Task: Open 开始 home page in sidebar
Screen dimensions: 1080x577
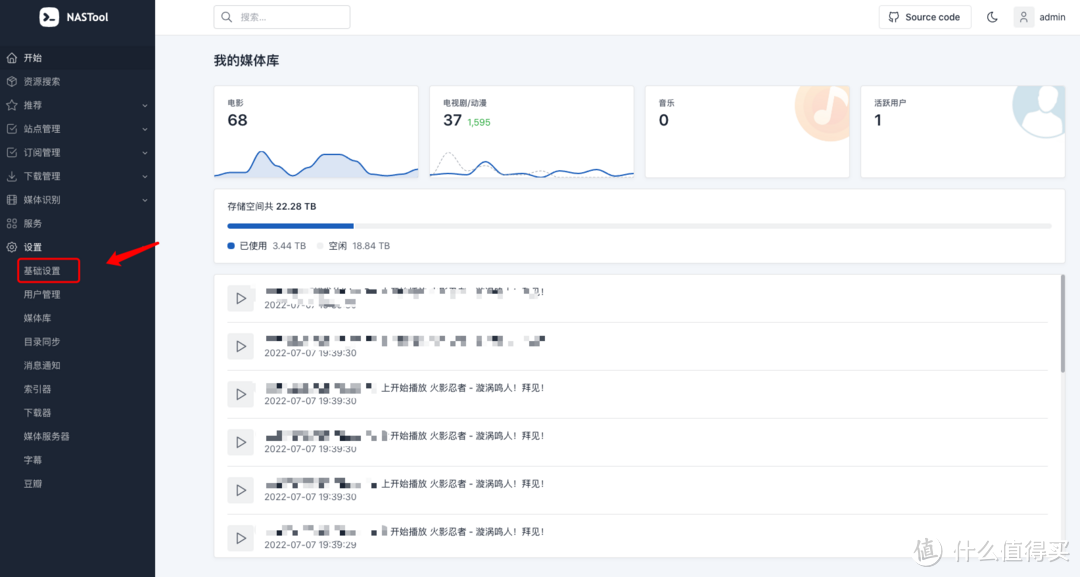Action: pyautogui.click(x=33, y=58)
